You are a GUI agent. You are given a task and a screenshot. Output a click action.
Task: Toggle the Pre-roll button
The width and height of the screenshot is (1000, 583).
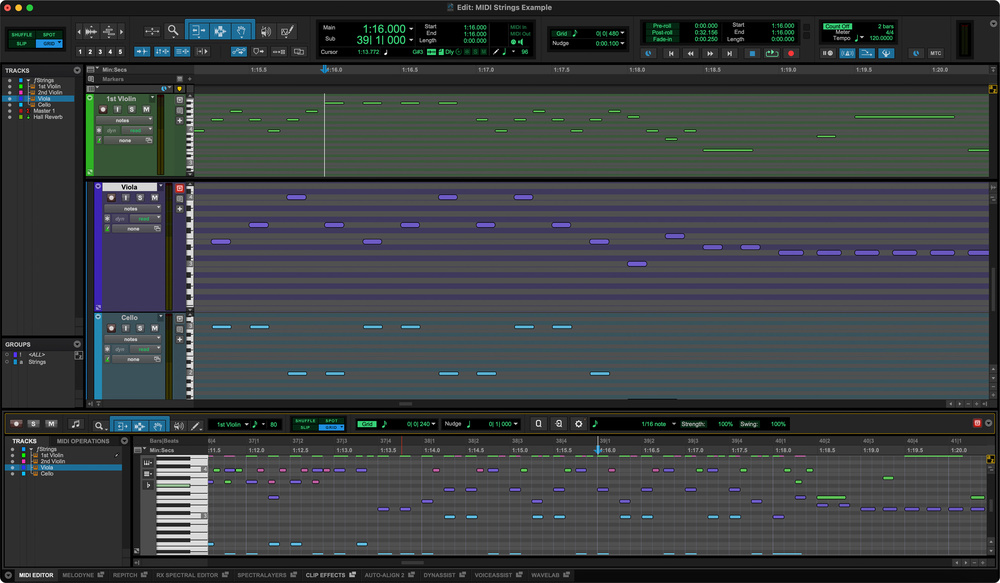(662, 26)
